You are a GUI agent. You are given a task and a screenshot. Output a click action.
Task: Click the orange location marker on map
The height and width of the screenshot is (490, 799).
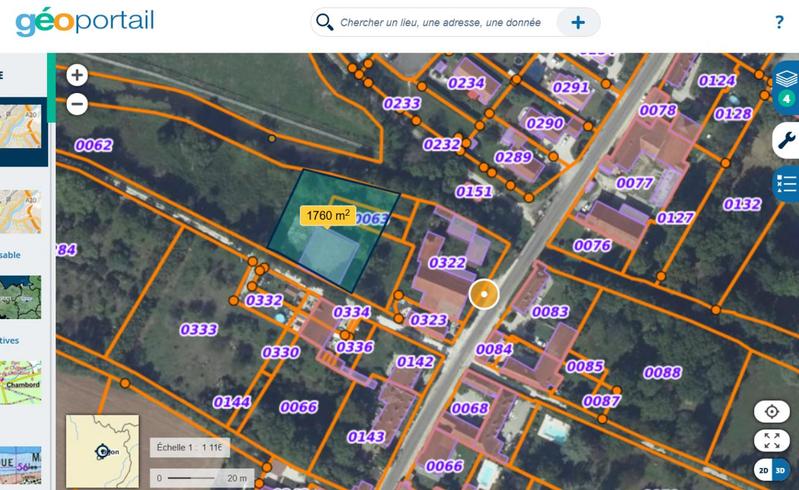click(484, 294)
